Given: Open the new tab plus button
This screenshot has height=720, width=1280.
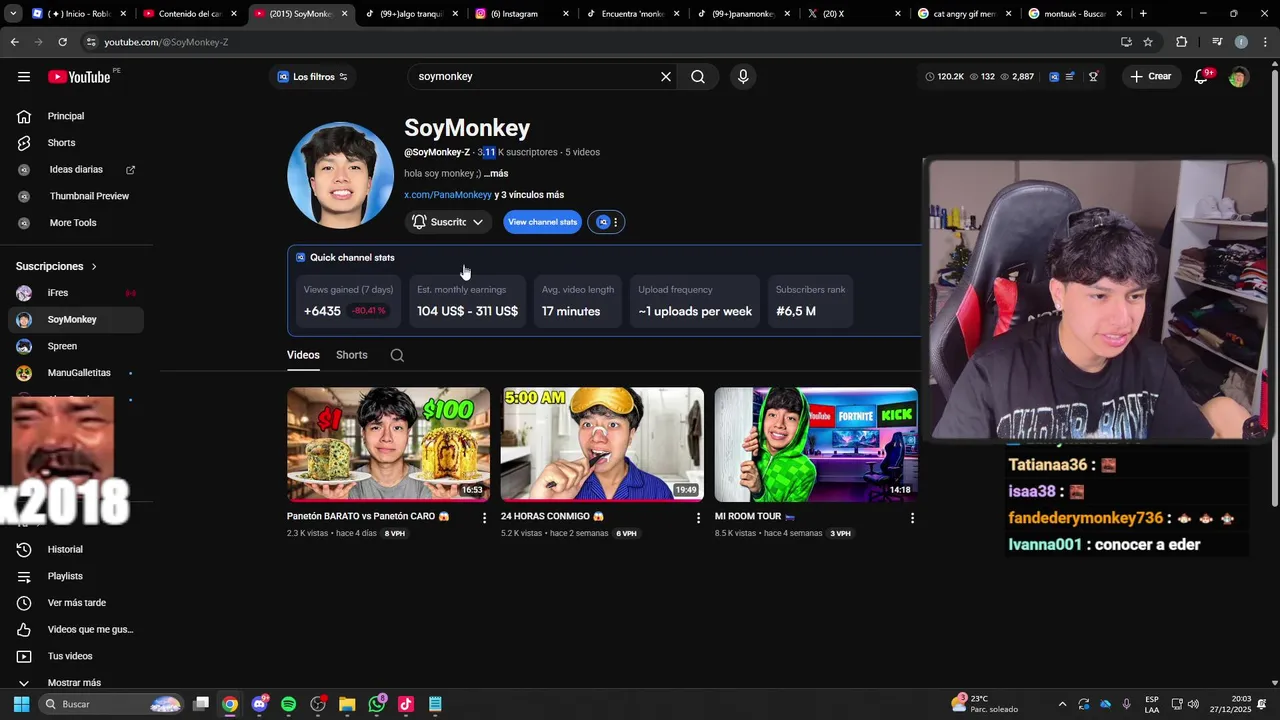Looking at the screenshot, I should click(x=1143, y=14).
